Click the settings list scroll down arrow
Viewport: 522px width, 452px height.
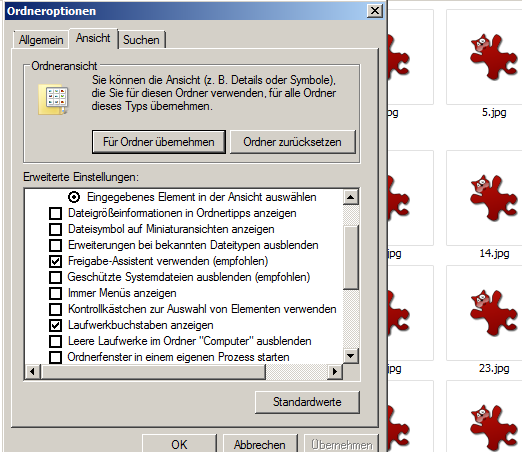[x=351, y=356]
